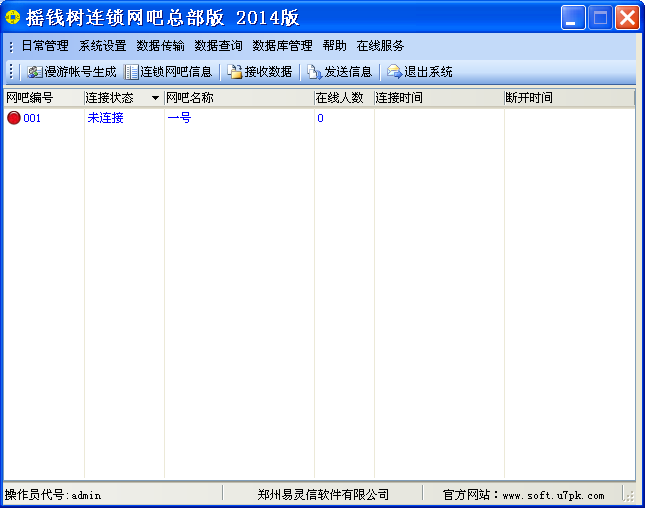Click the 断开时间 column header
The image size is (645, 508).
click(570, 98)
